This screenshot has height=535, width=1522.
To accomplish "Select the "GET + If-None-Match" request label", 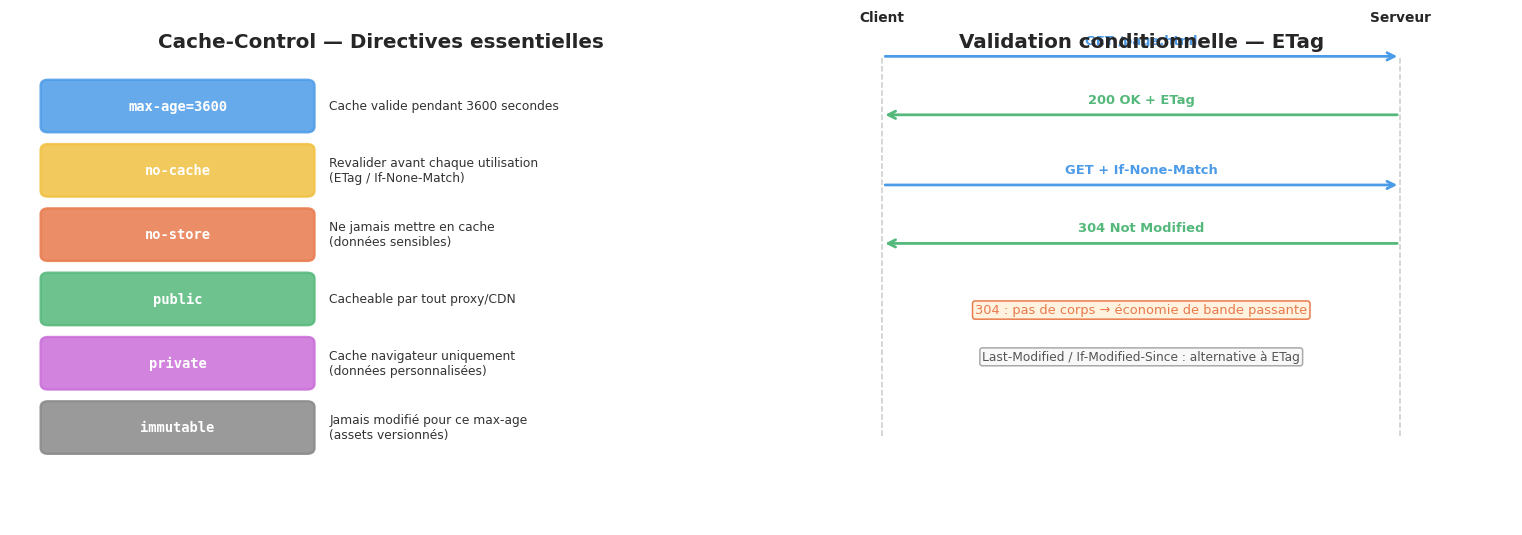I will [x=1141, y=170].
